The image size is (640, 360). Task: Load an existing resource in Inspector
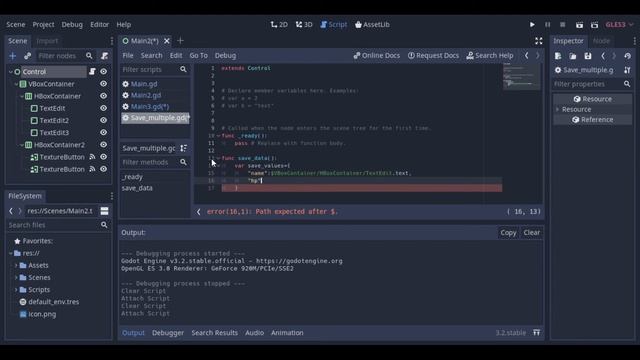(573, 56)
